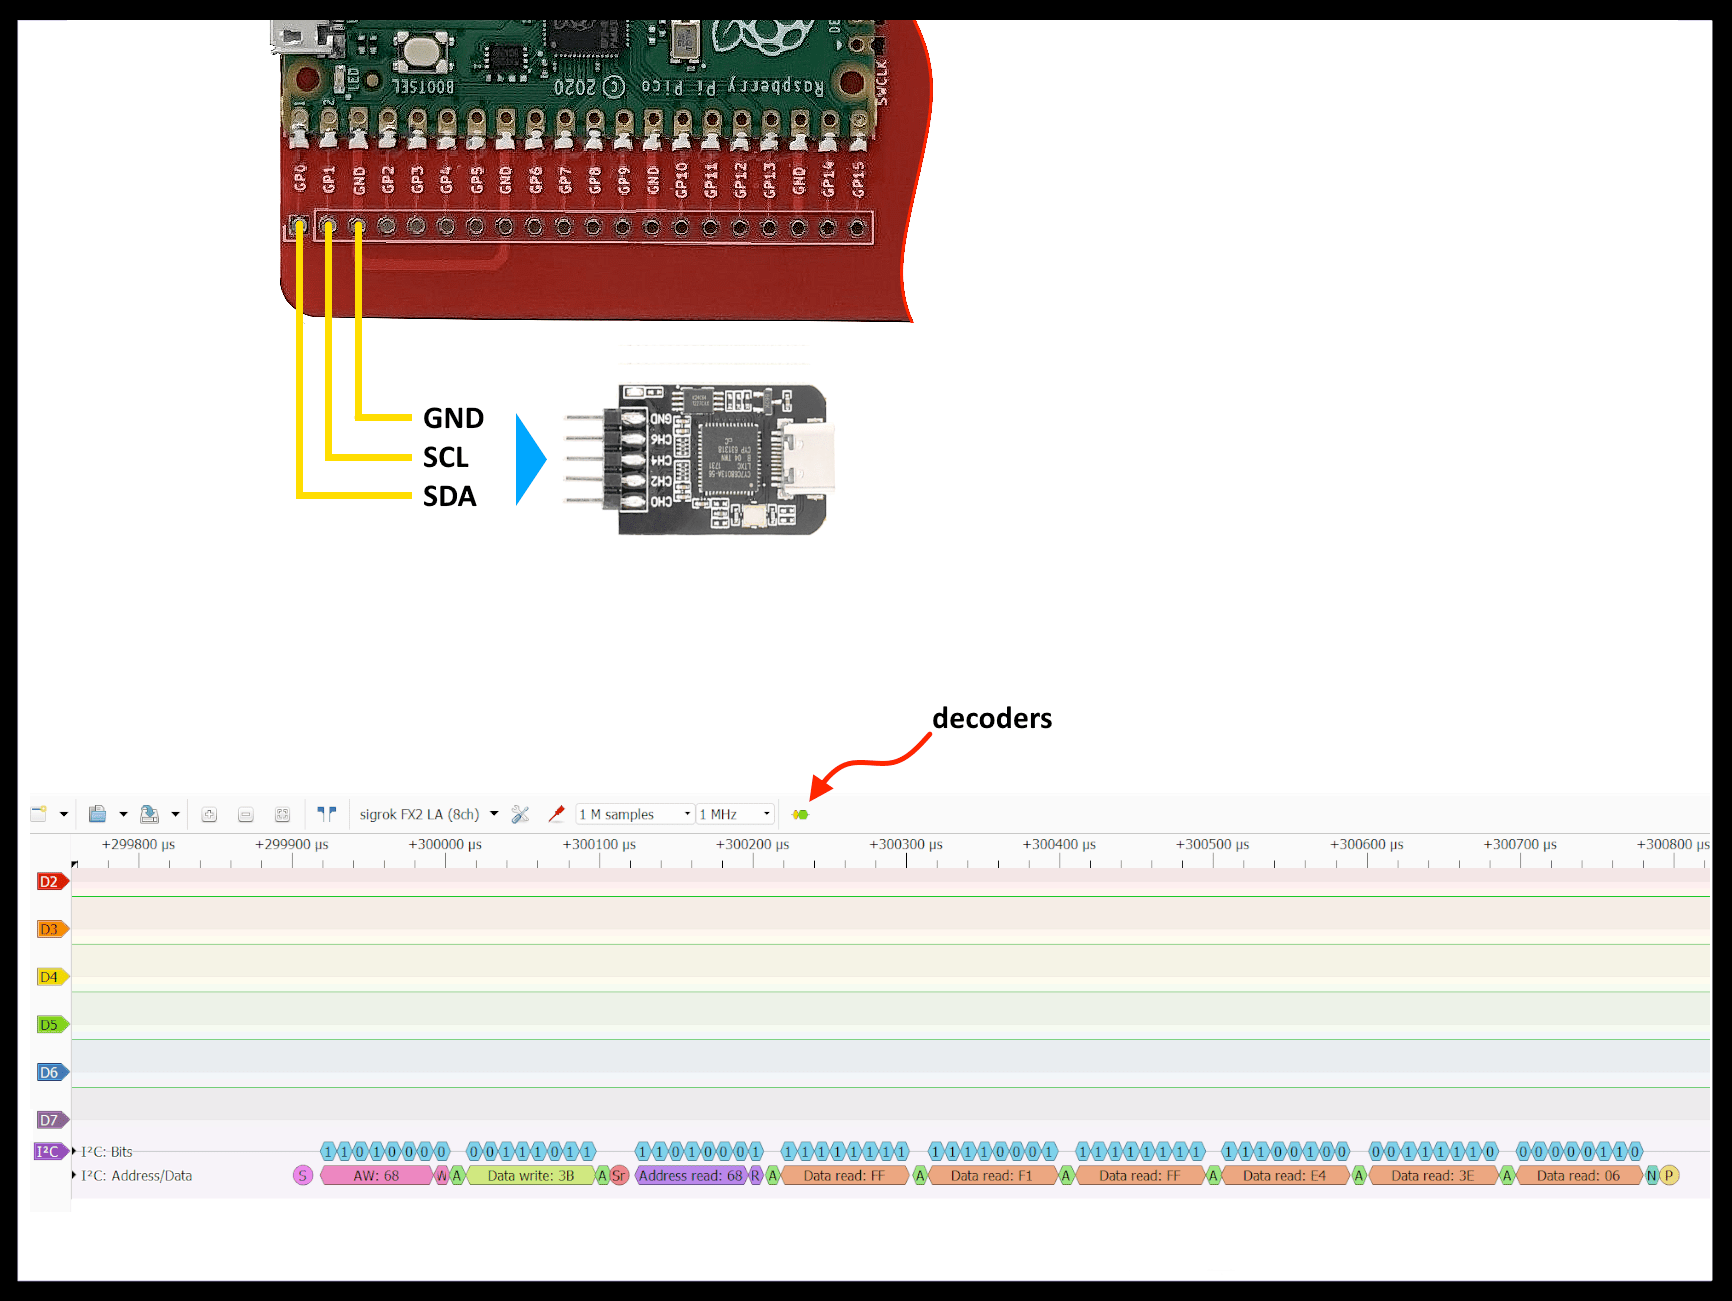The width and height of the screenshot is (1732, 1301).
Task: Zoom out of the trace view
Action: 246,813
